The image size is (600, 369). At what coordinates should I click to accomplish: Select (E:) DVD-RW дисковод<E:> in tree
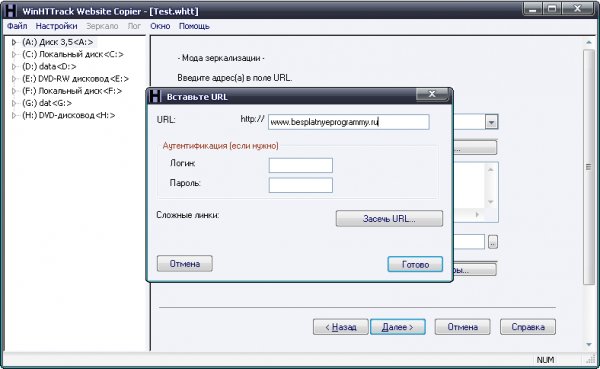(x=75, y=79)
